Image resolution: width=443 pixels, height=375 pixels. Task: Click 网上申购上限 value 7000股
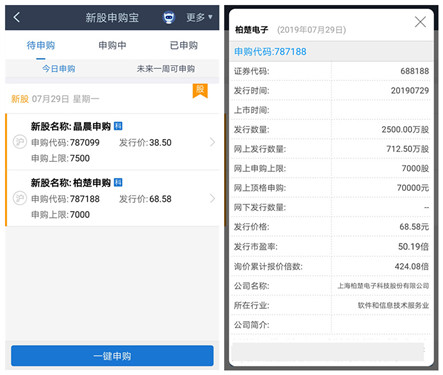pos(415,168)
